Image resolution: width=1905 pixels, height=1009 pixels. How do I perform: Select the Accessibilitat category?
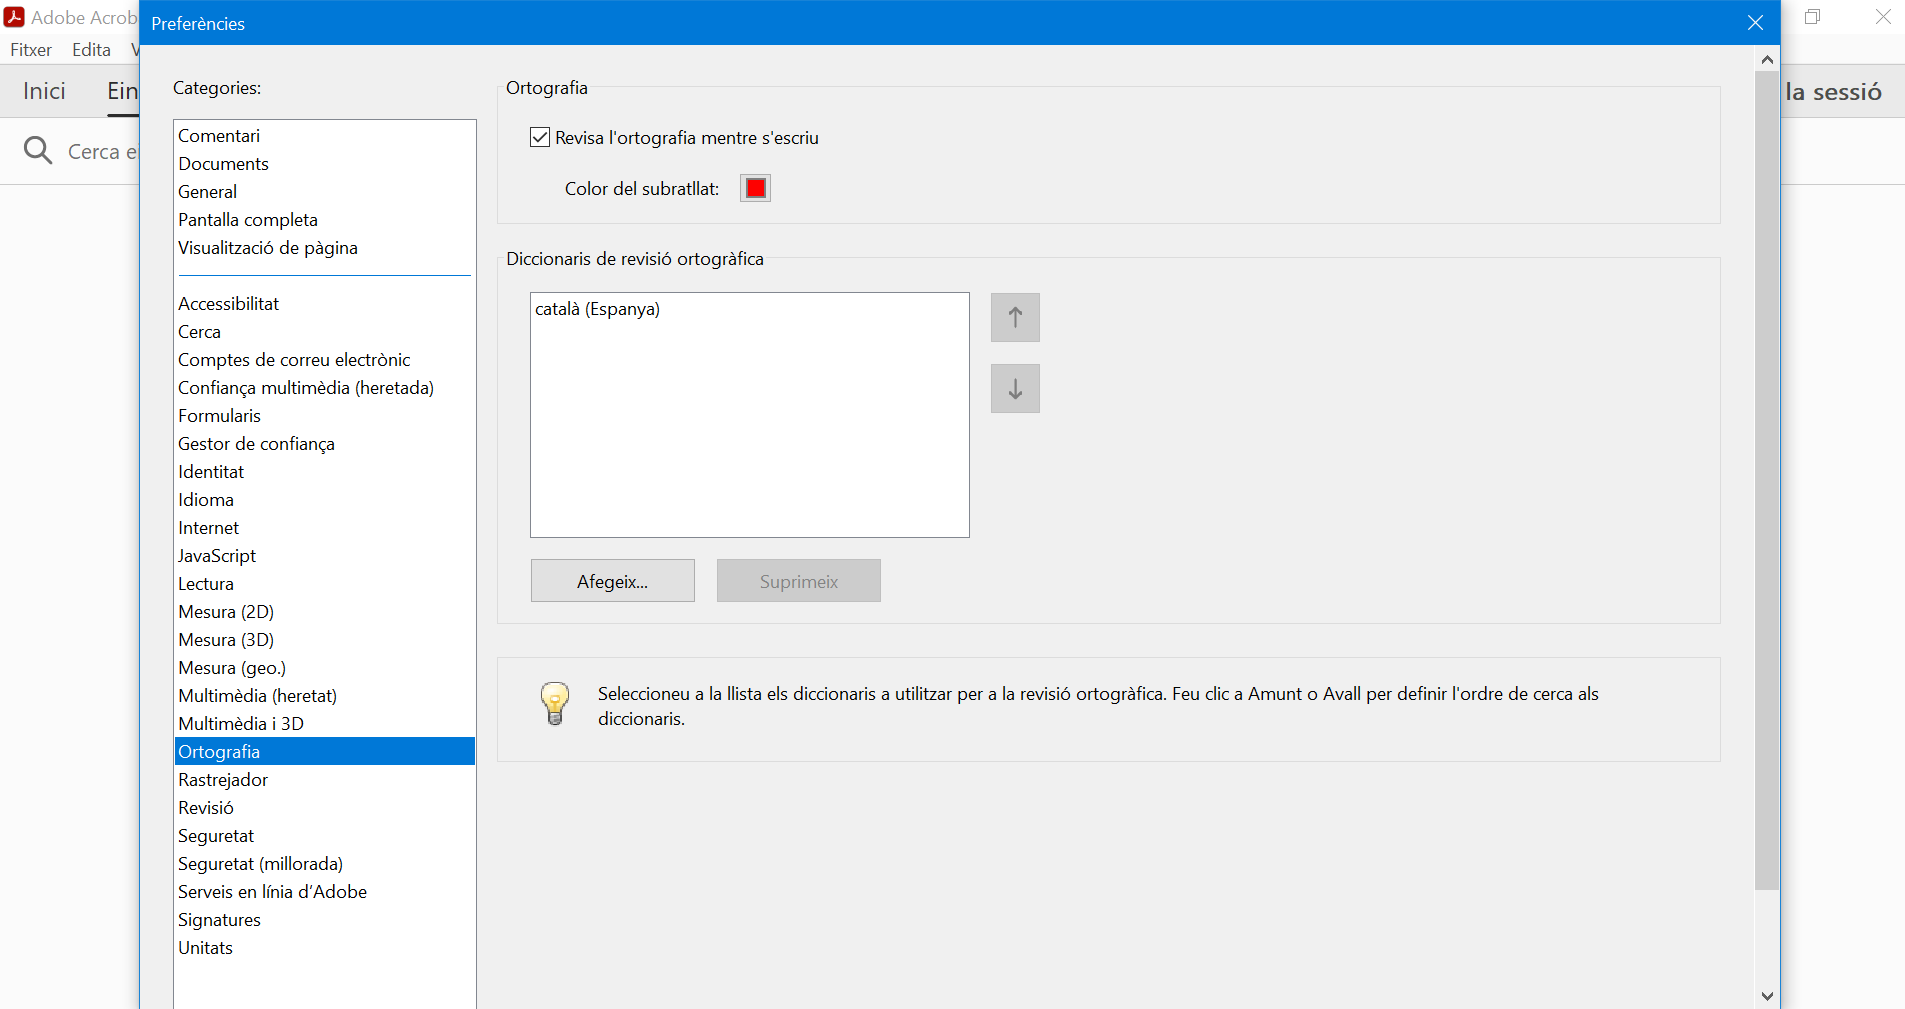pyautogui.click(x=228, y=304)
